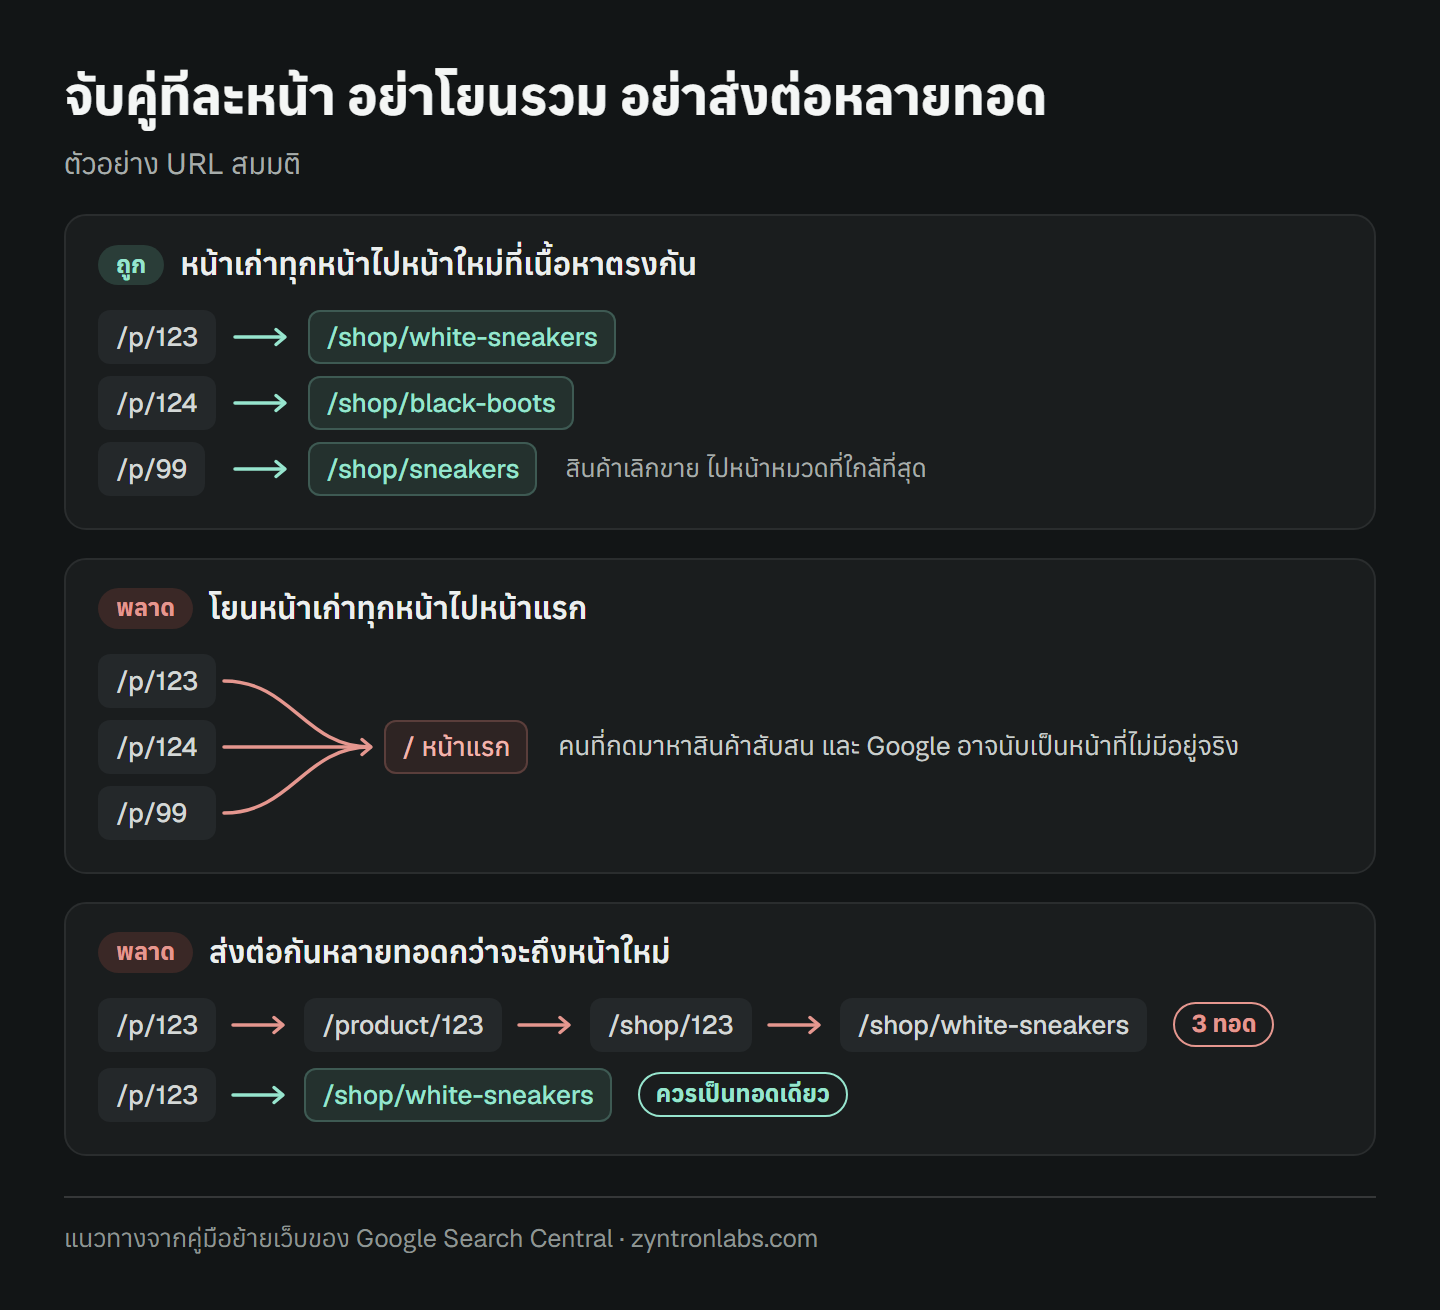Click the note "สินค้าเลิกขาย ไปหน้าหมวดที่ใกล้ที่สุด"
Image resolution: width=1440 pixels, height=1310 pixels.
(x=746, y=469)
